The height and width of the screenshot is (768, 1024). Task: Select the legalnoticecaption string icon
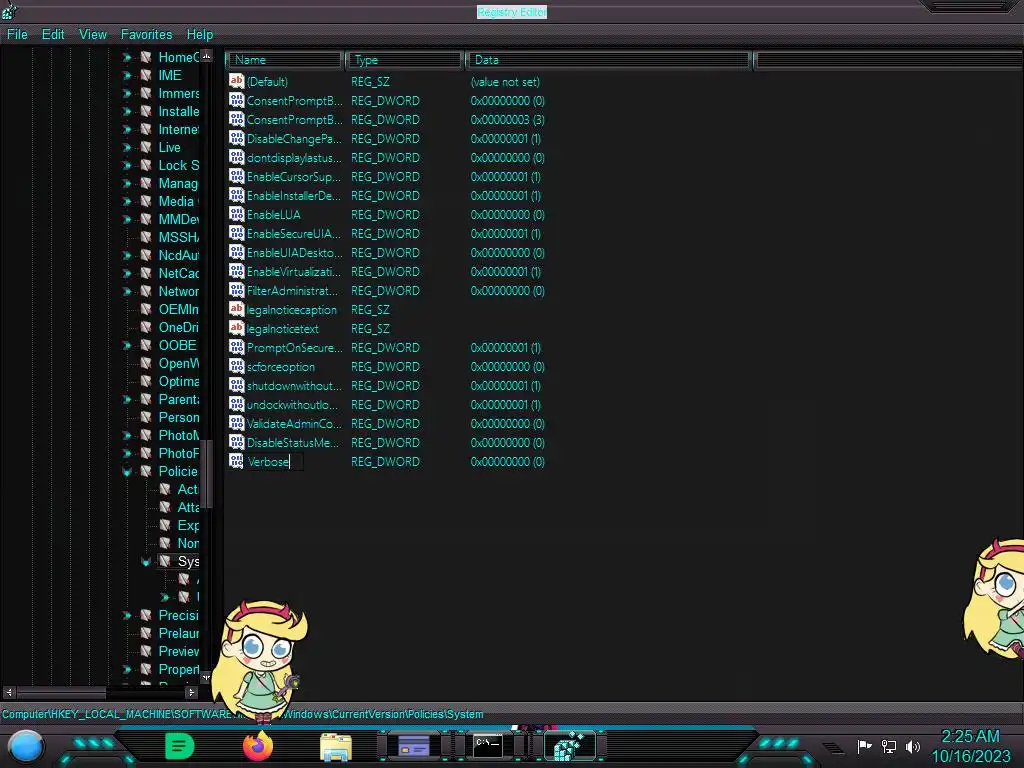coord(236,309)
